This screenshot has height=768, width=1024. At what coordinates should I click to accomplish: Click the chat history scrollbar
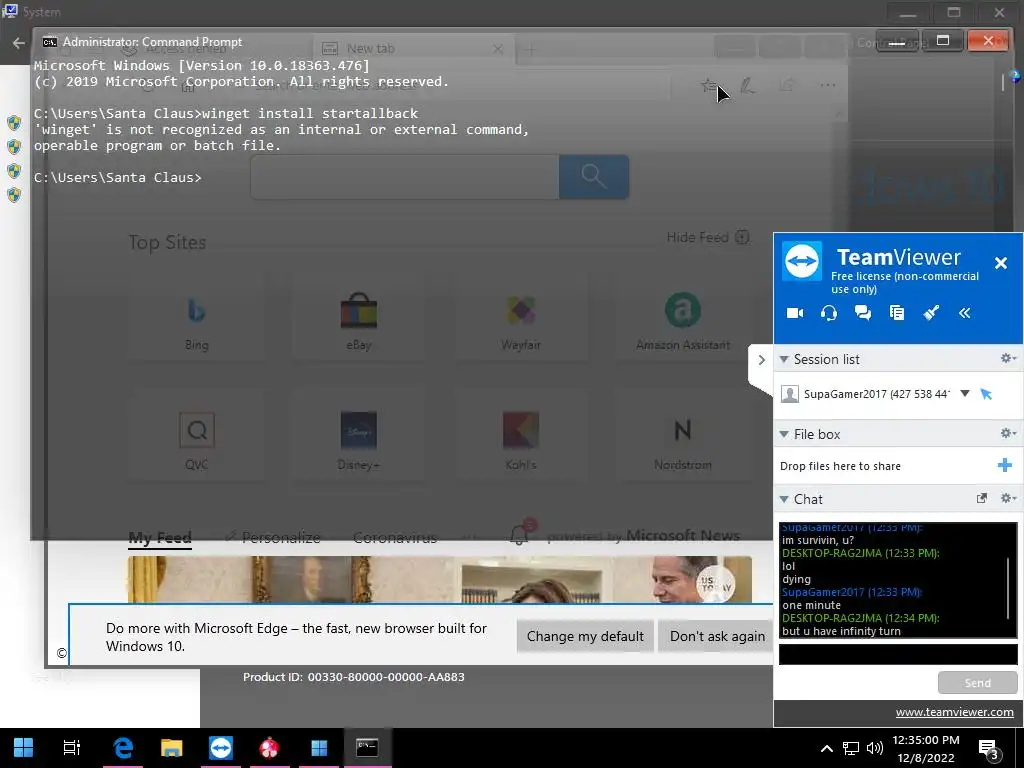1010,586
